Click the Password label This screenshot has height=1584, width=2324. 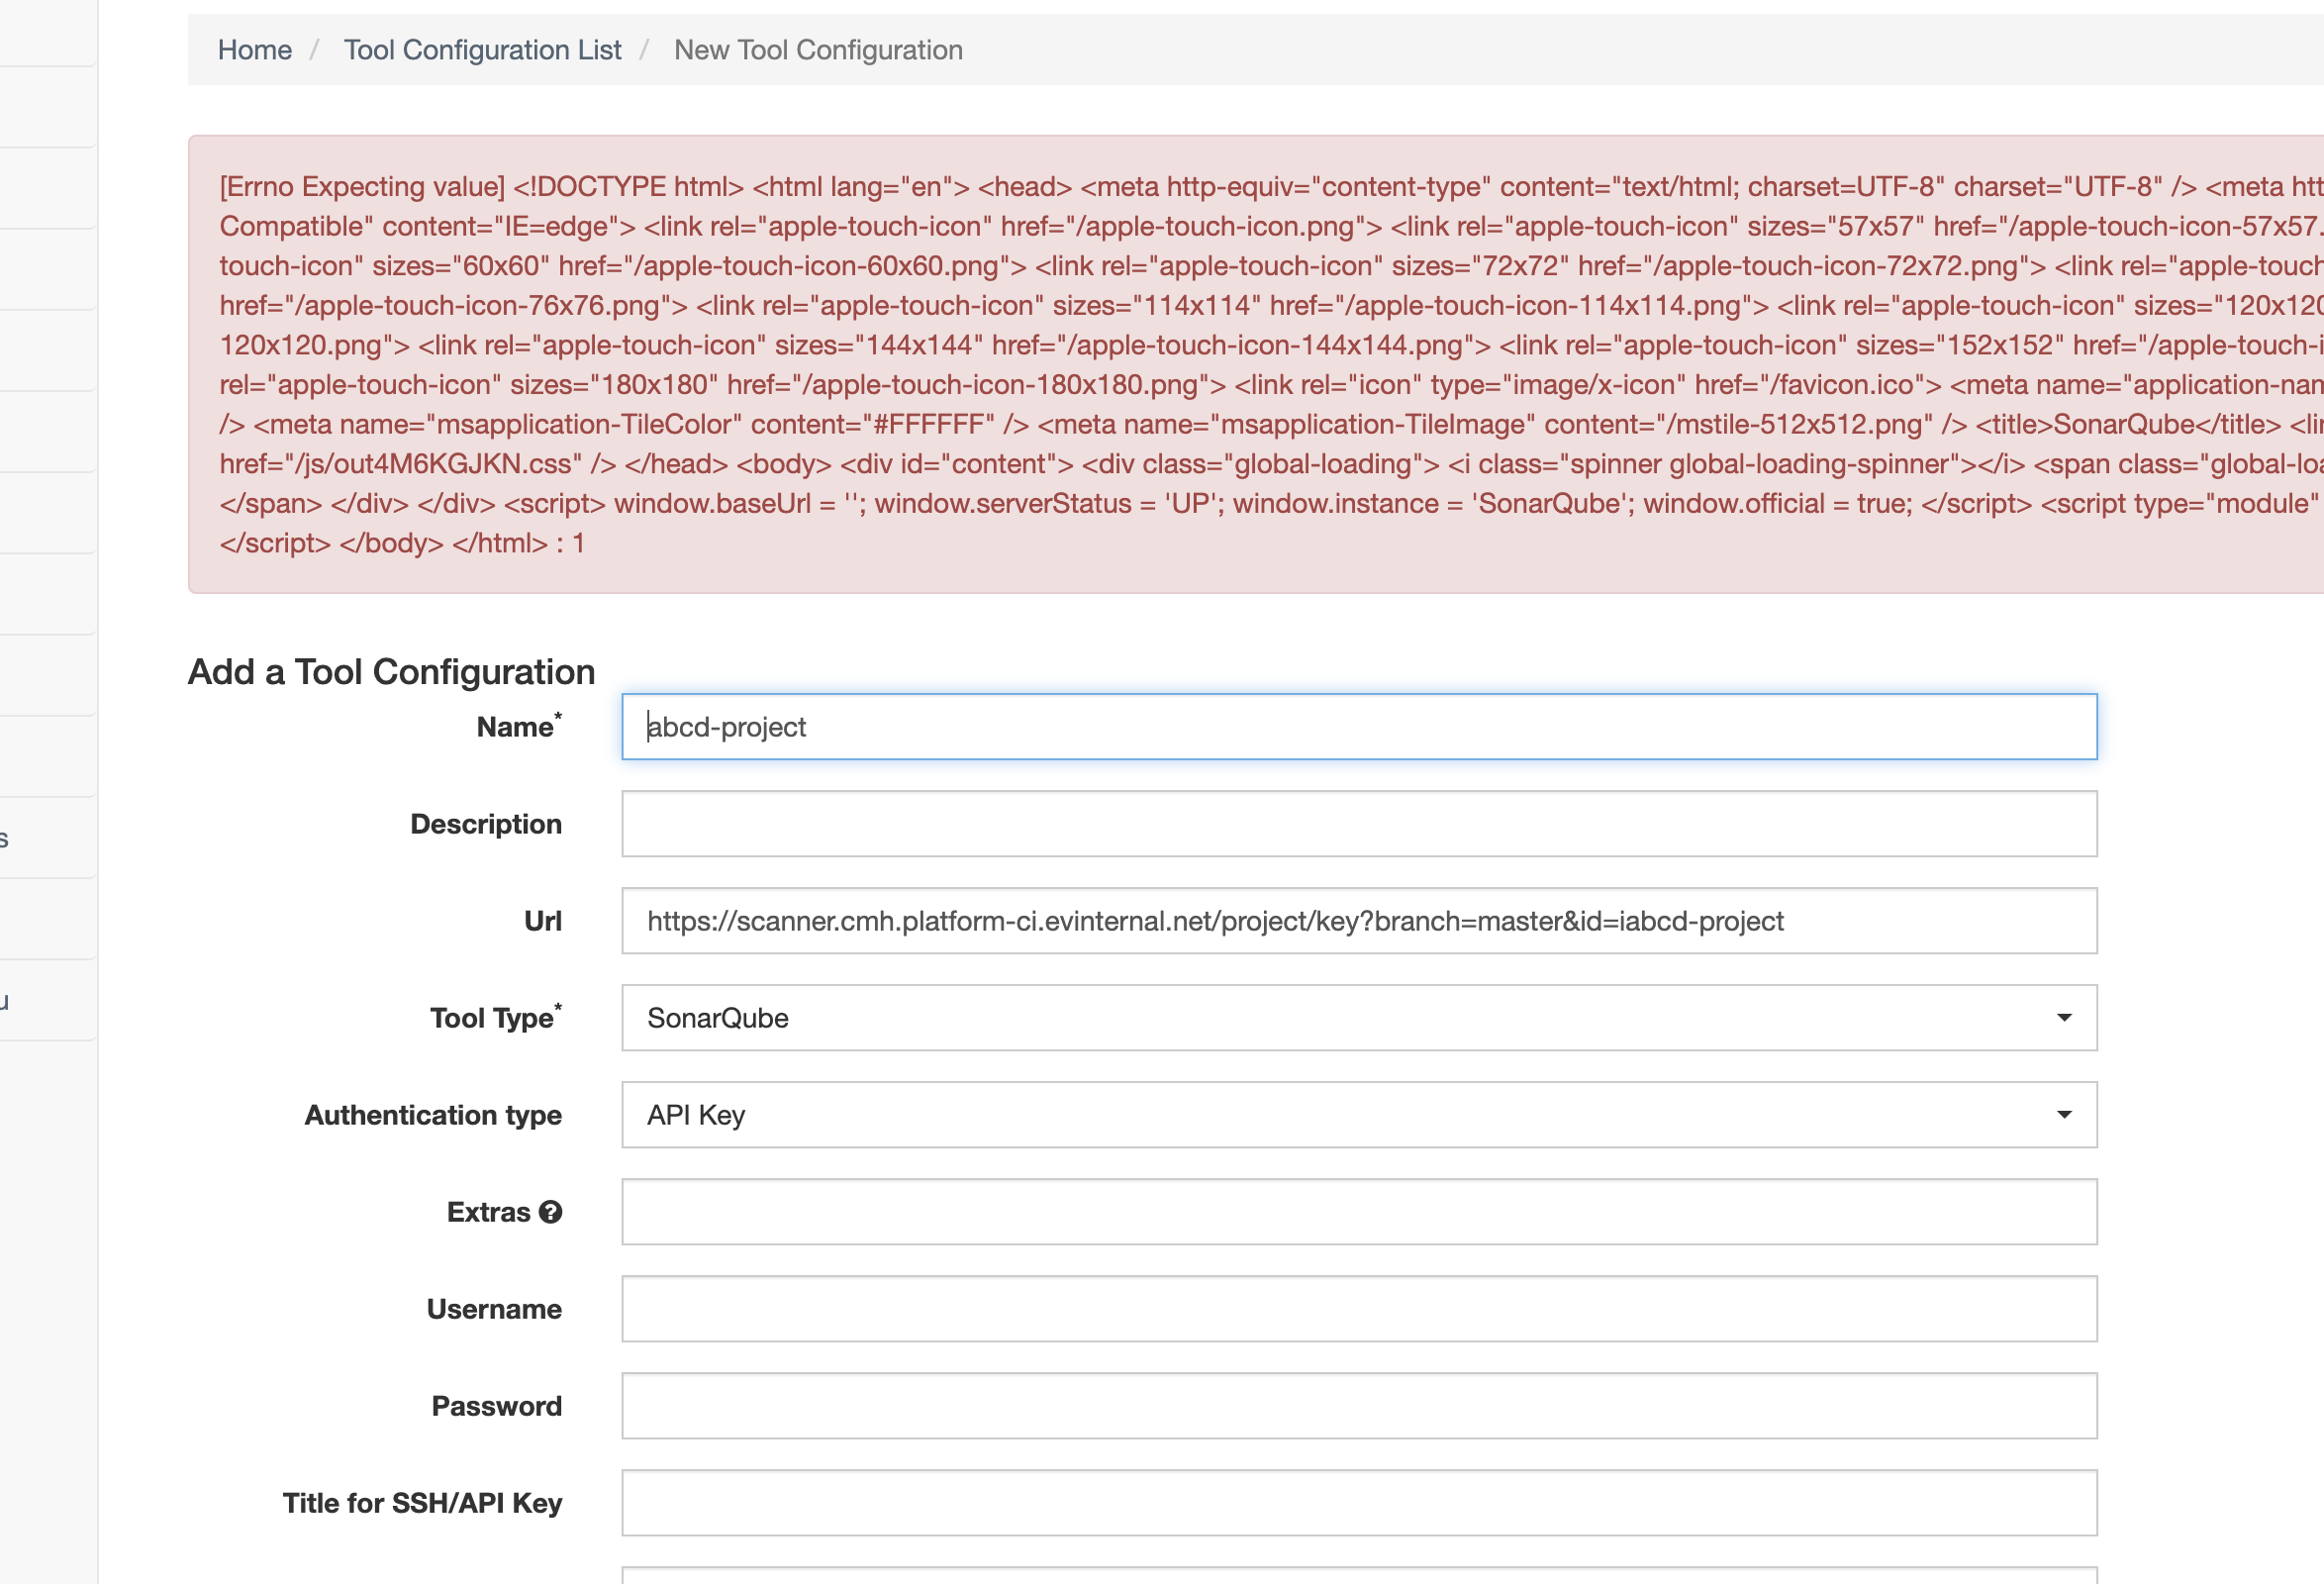click(x=497, y=1406)
